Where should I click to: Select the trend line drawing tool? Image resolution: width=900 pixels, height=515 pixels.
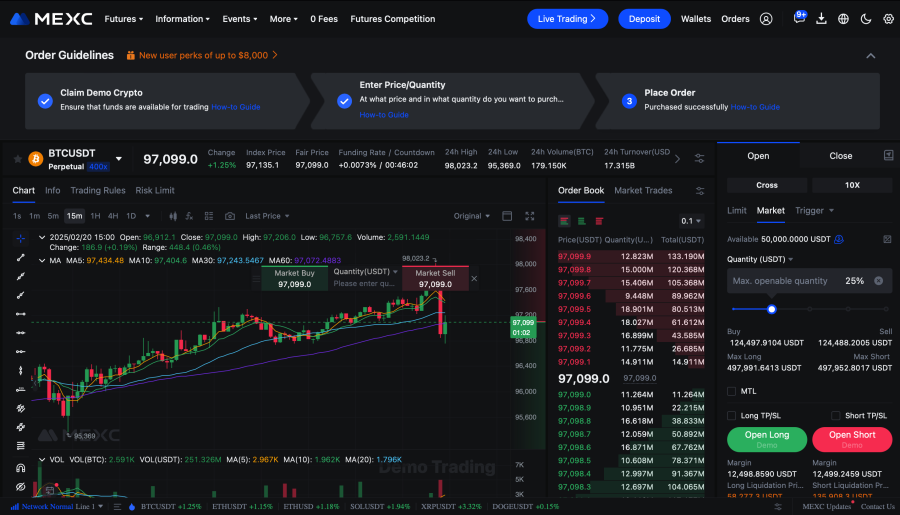pyautogui.click(x=21, y=257)
